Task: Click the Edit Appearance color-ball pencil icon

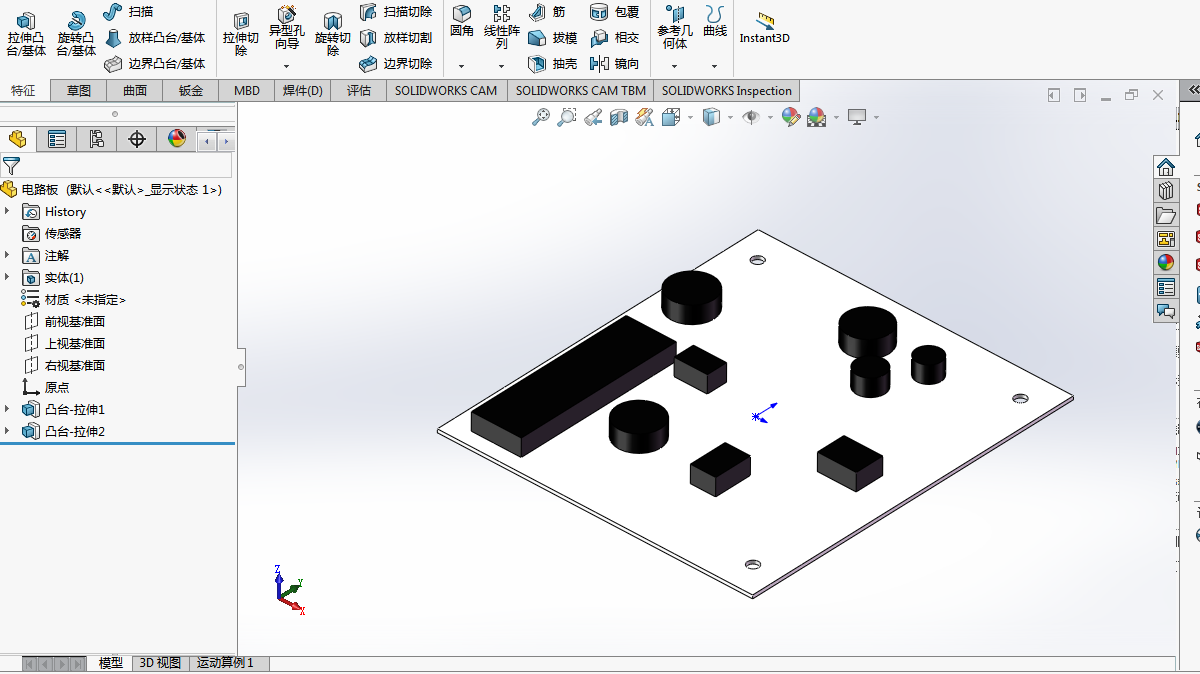Action: point(791,117)
